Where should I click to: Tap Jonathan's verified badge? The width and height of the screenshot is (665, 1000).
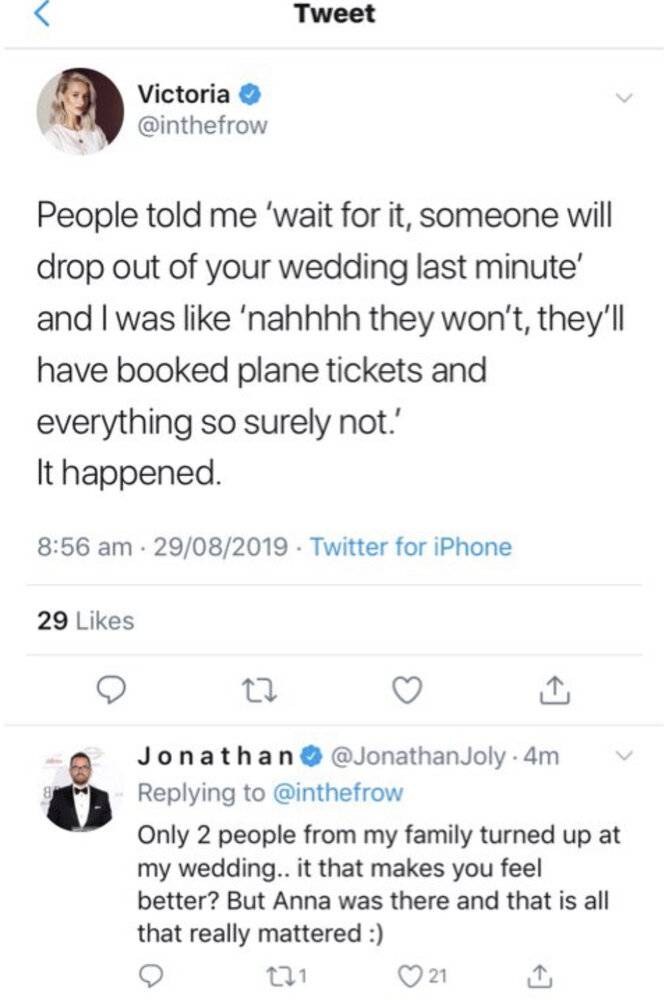pos(312,757)
